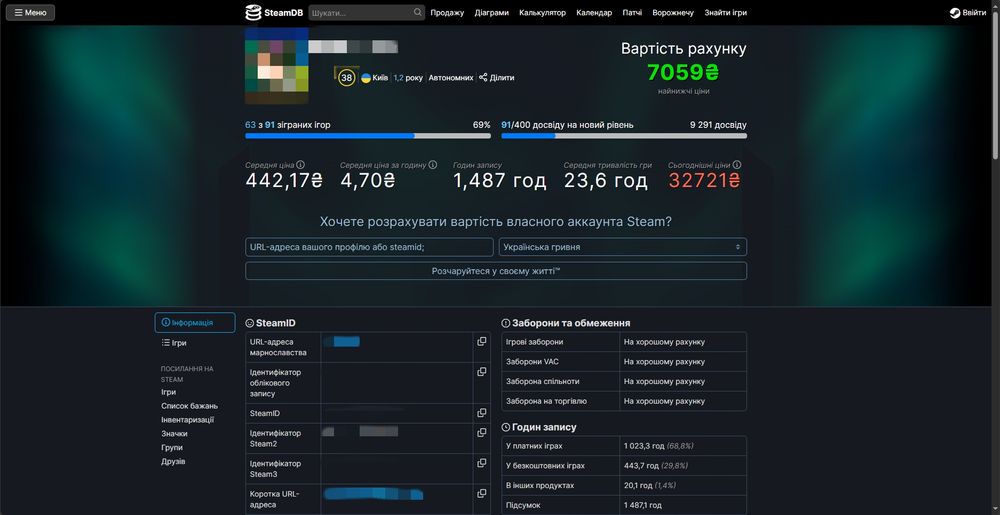Open the Діаграми menu item
Viewport: 1000px width, 515px height.
tap(492, 13)
